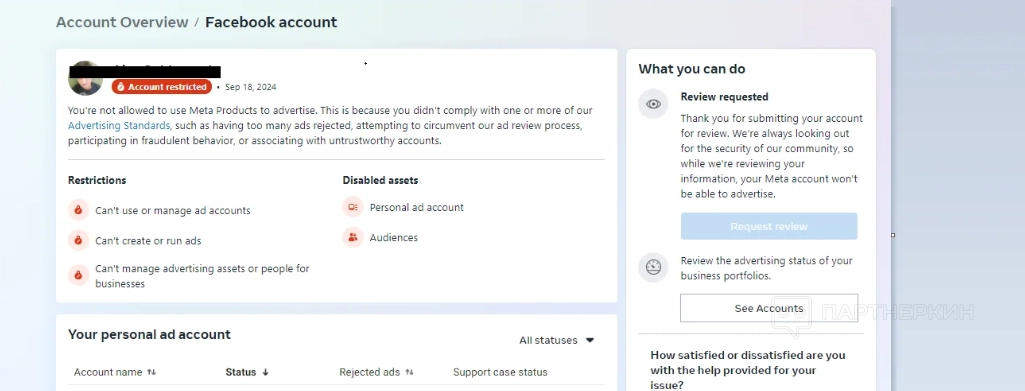Open the All statuses dropdown
Viewport: 1025px width, 391px height.
(x=556, y=340)
